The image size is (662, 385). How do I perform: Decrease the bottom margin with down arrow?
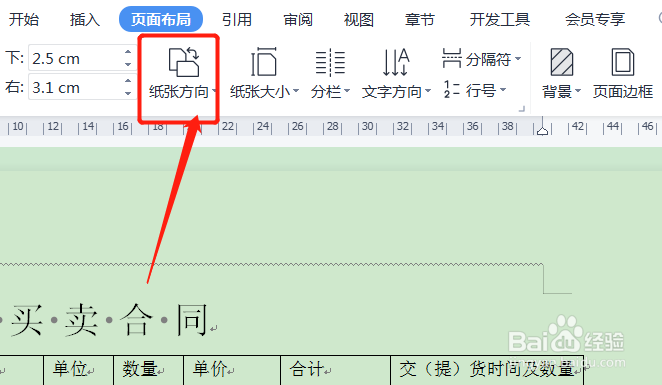tap(128, 64)
